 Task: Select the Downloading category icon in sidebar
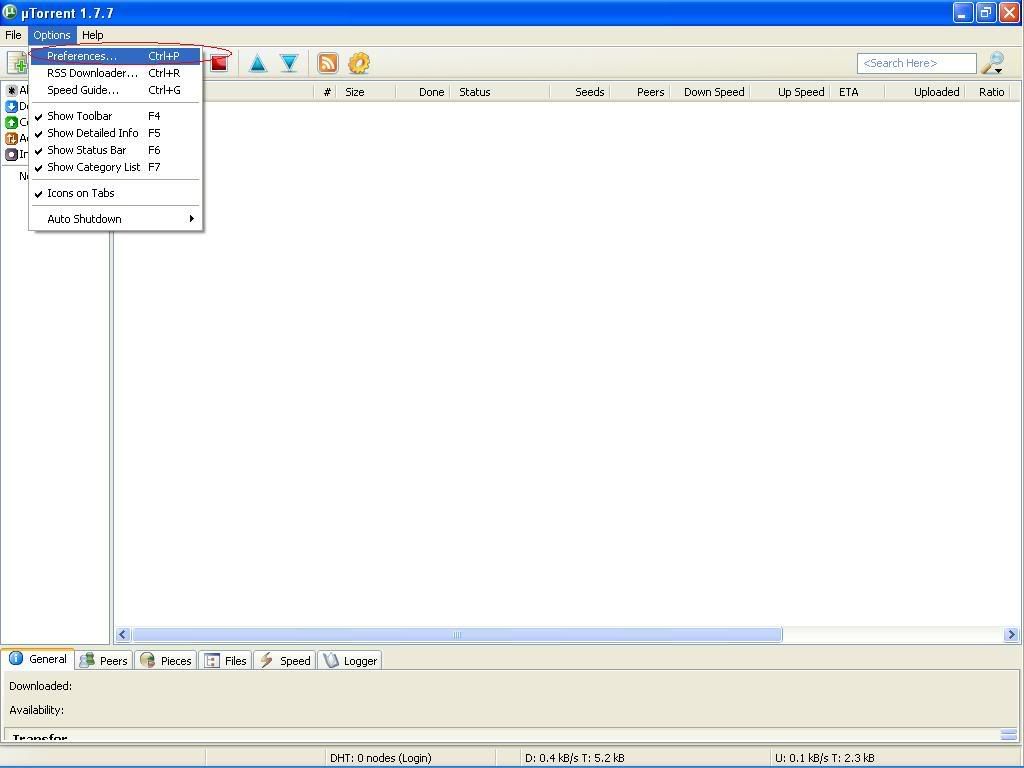coord(12,106)
